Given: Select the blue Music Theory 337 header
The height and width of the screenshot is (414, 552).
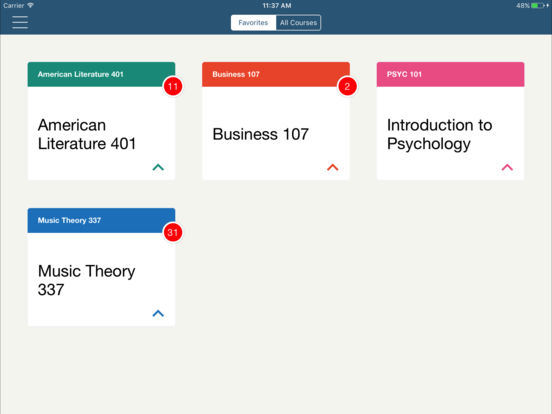Looking at the screenshot, I should pos(101,220).
